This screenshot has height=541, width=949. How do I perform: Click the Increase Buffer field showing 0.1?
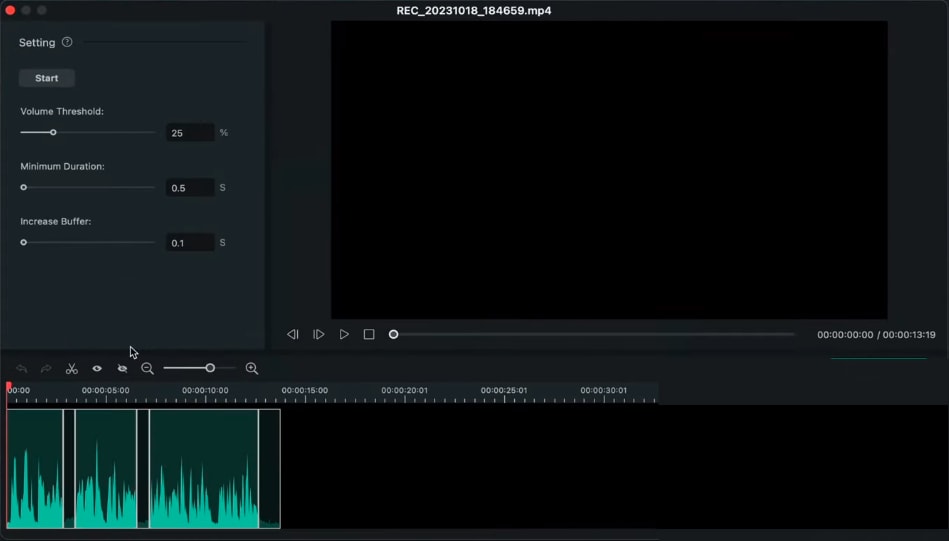190,243
